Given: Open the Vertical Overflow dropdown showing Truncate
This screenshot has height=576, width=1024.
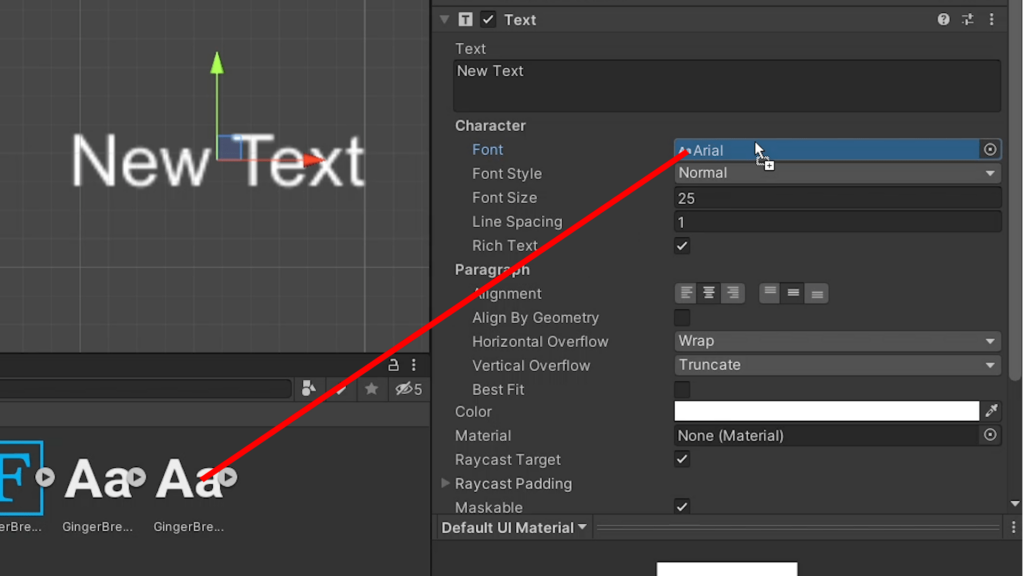Looking at the screenshot, I should pos(837,365).
